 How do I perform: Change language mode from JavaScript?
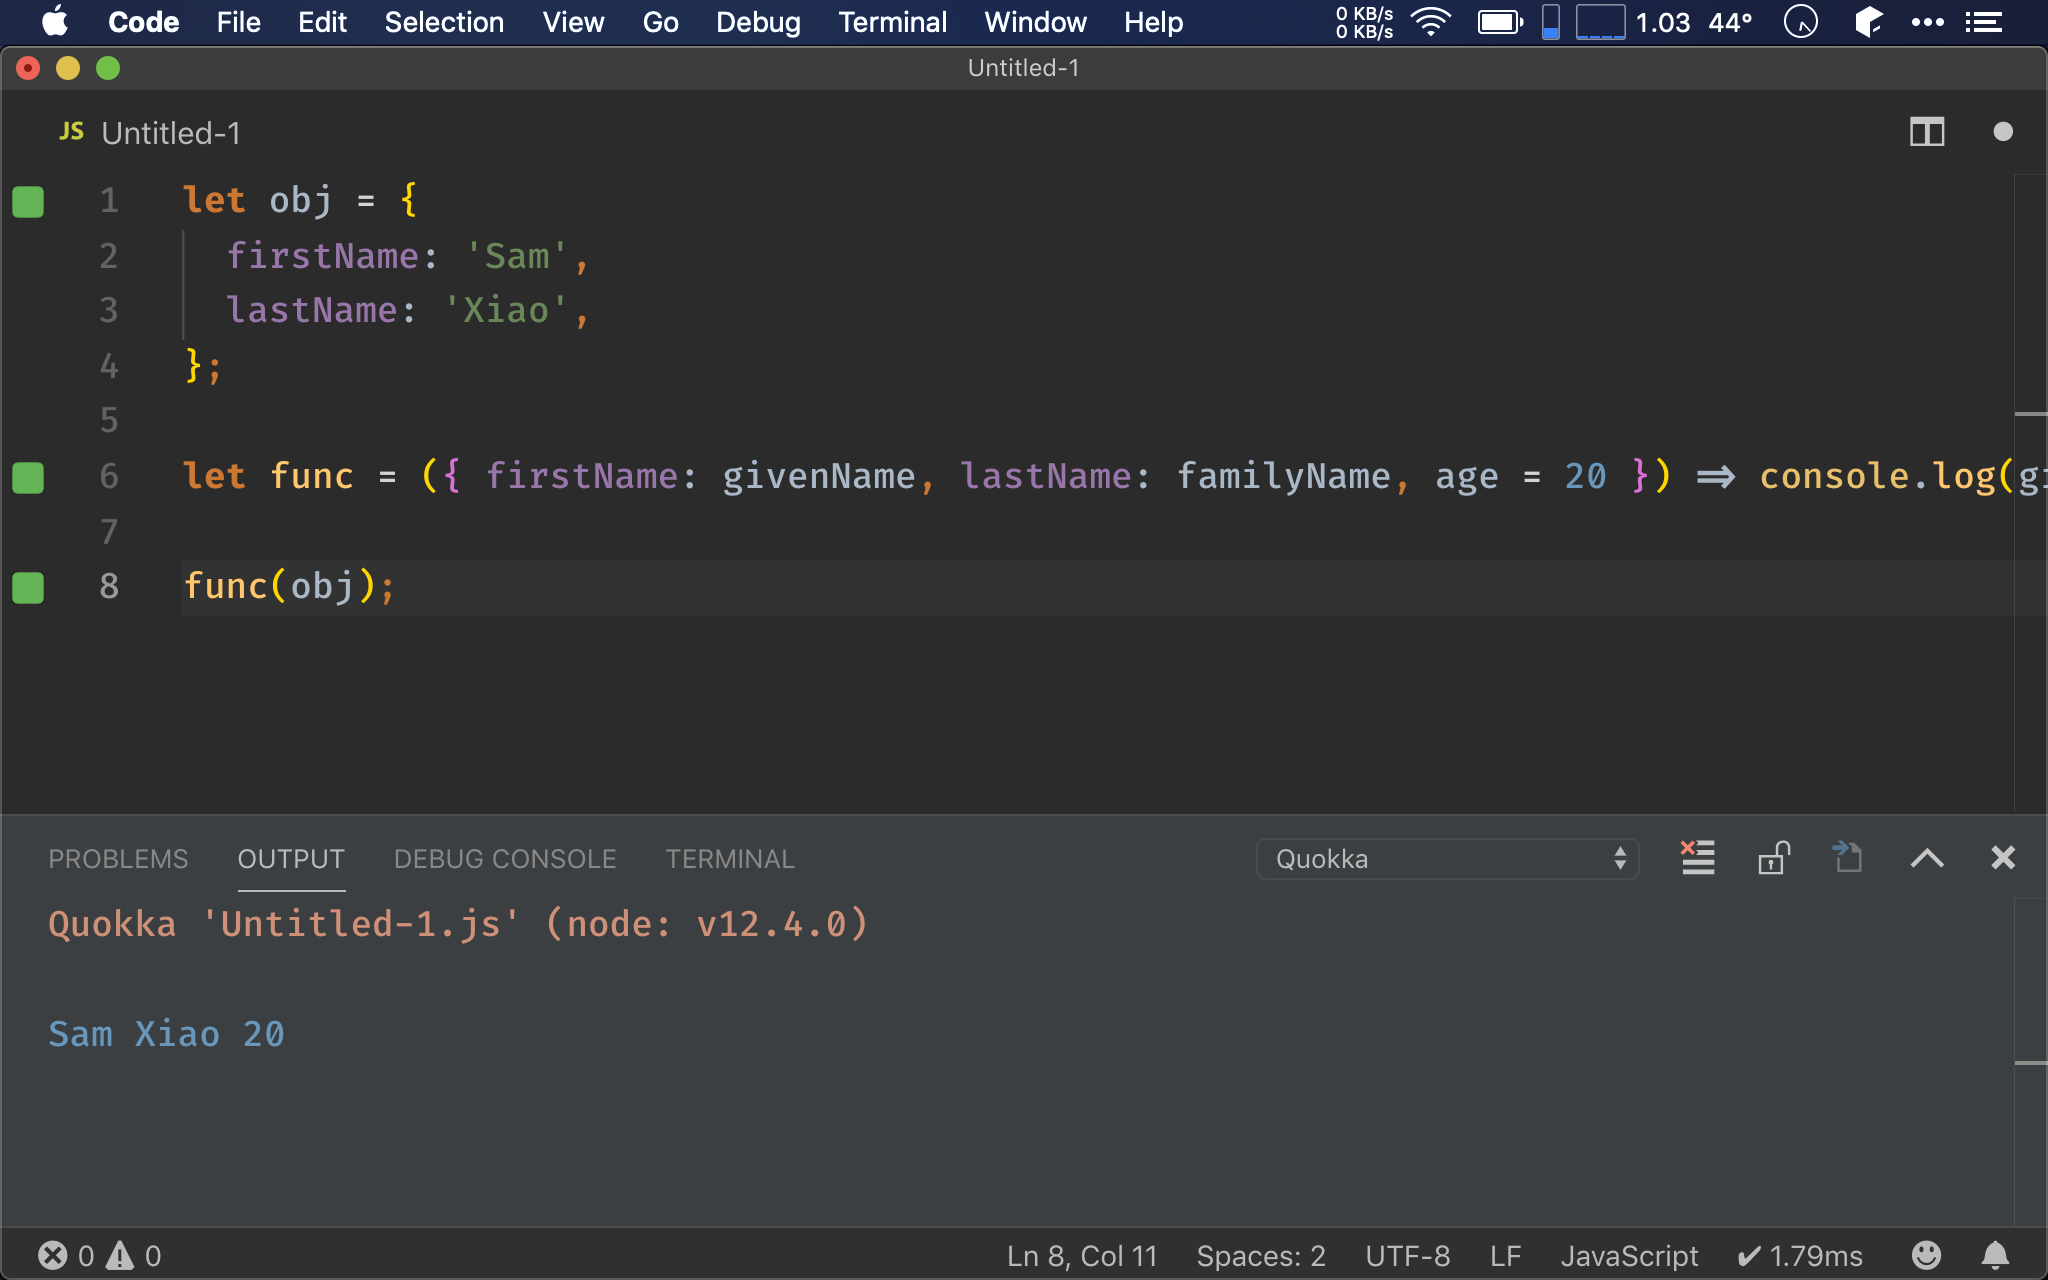tap(1629, 1255)
